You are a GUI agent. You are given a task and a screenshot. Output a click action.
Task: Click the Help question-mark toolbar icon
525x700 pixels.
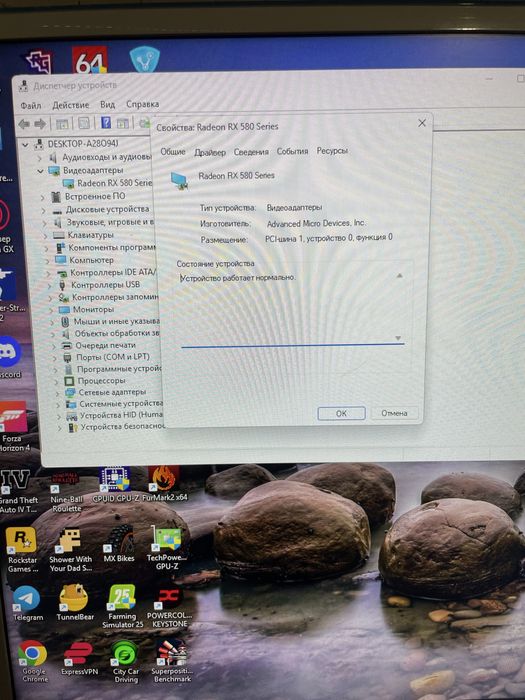[x=106, y=122]
